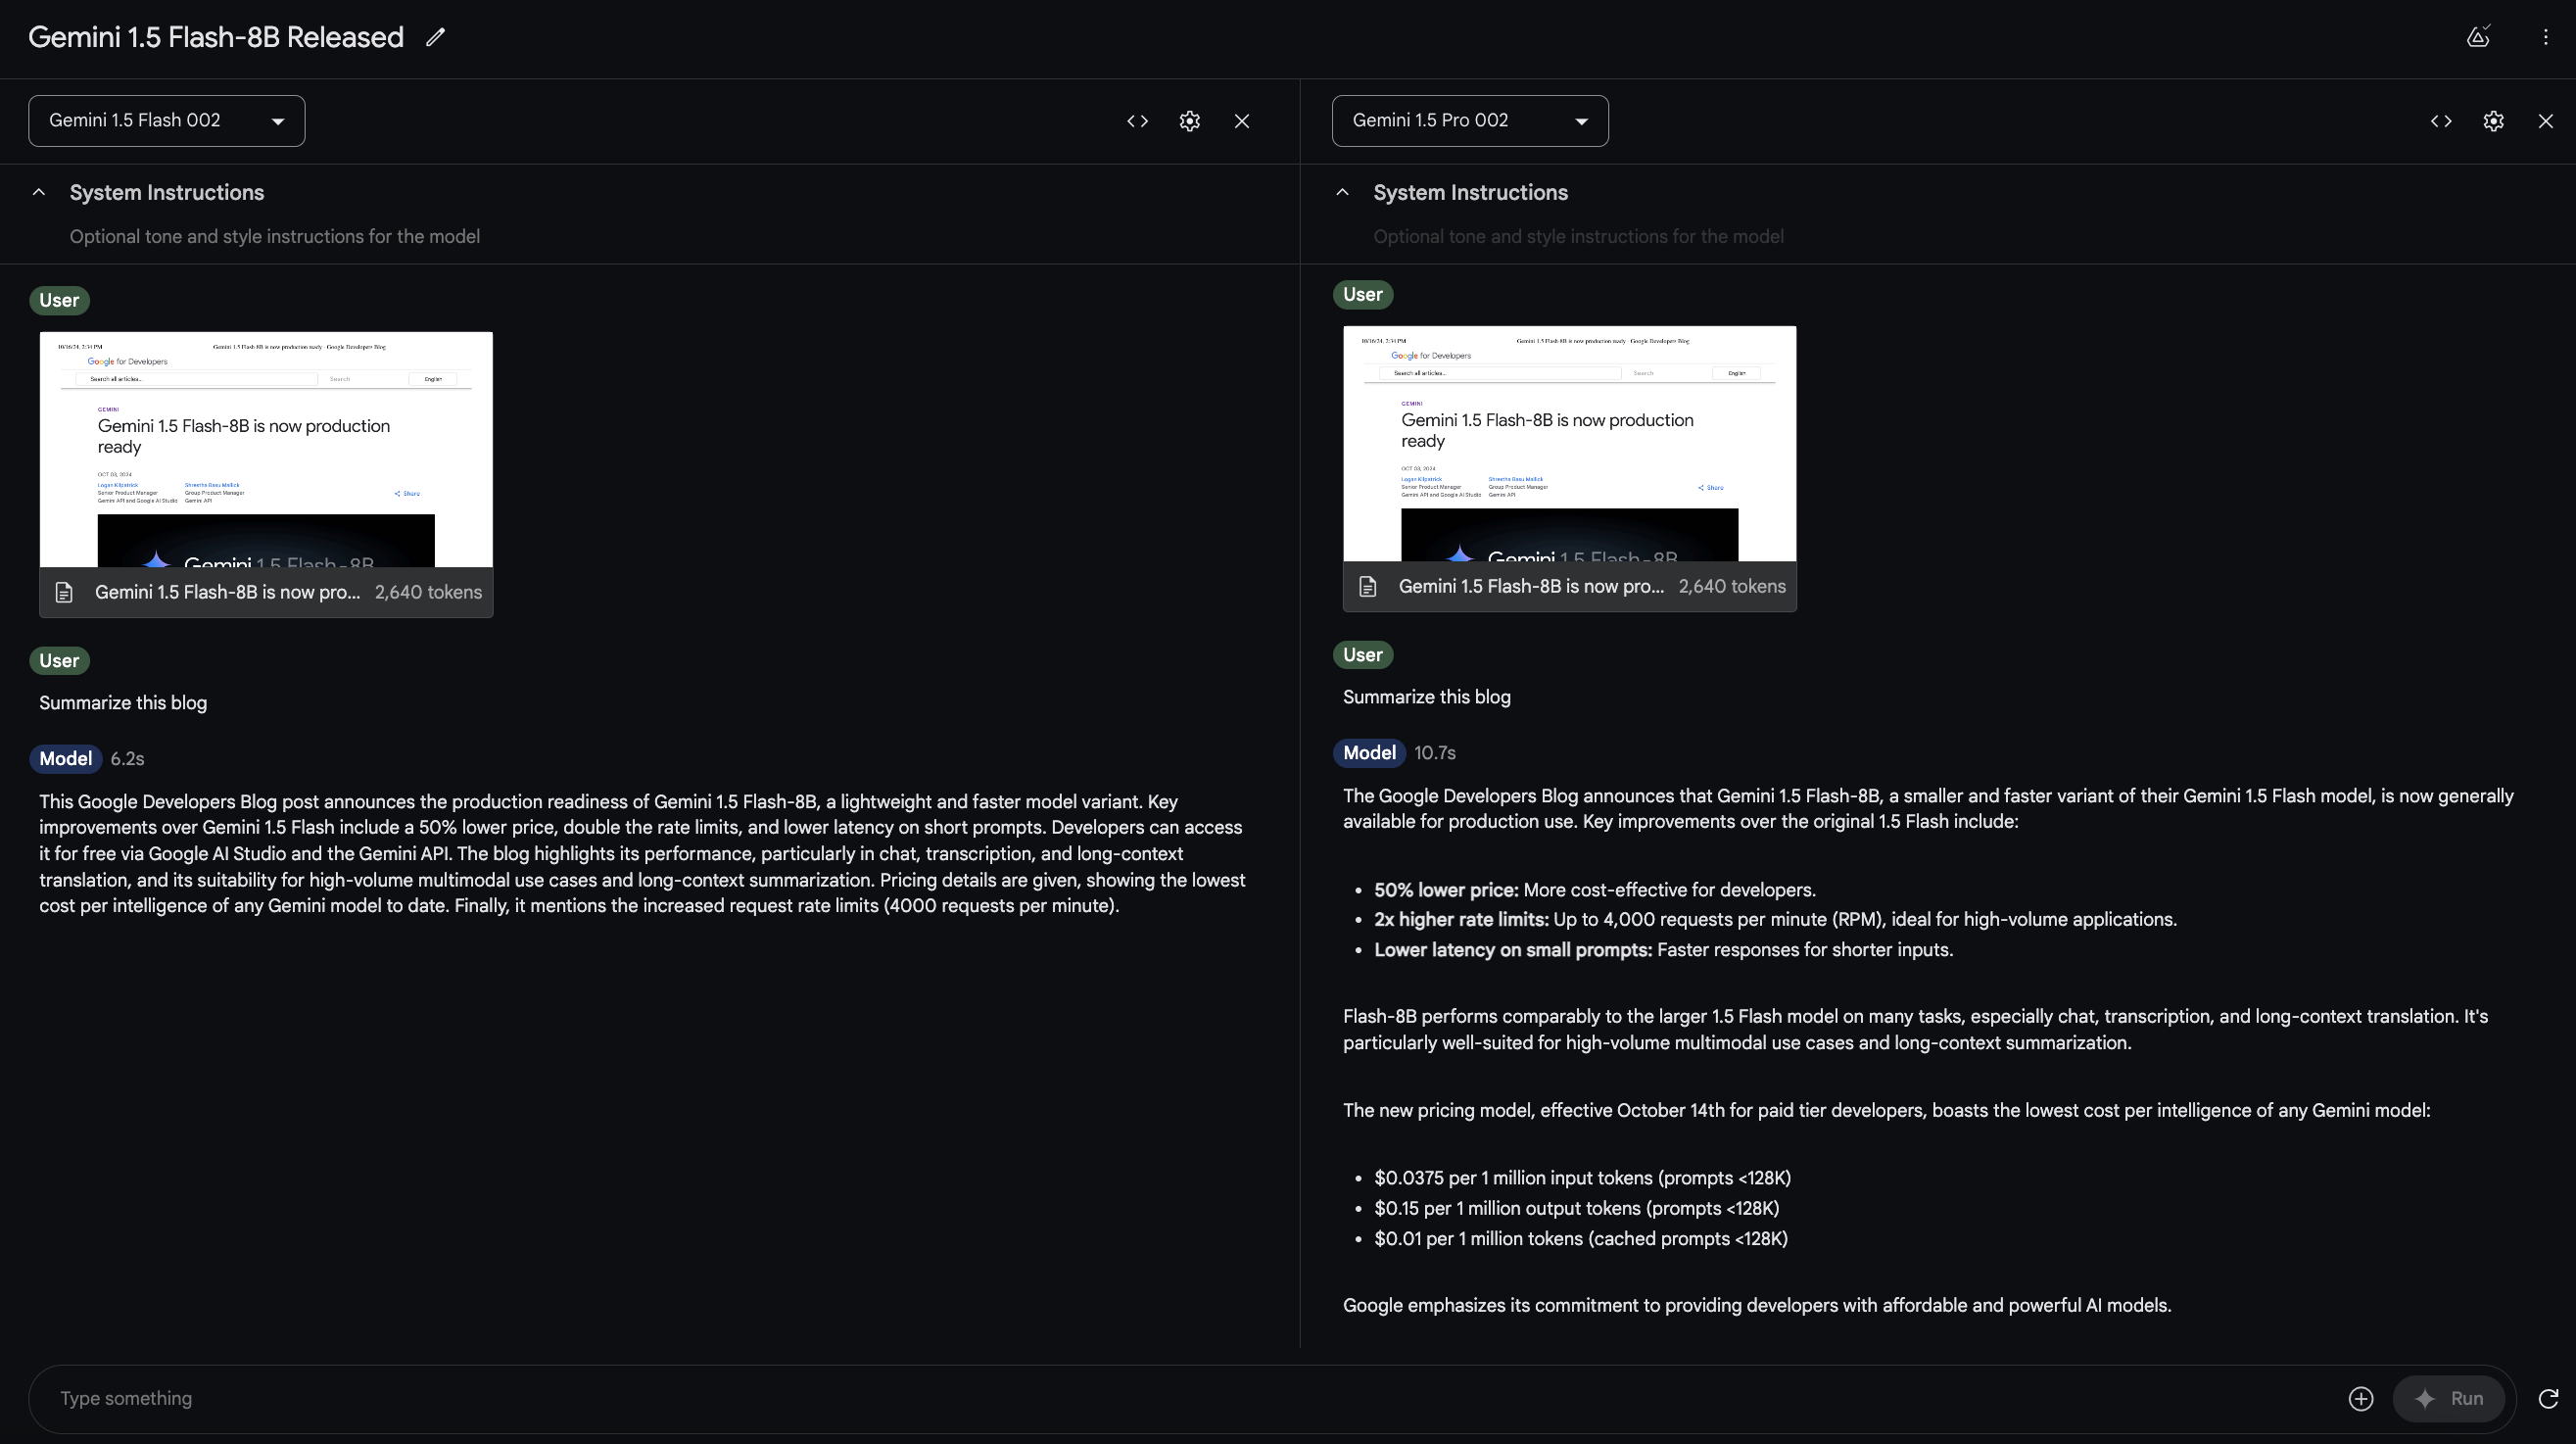Viewport: 2576px width, 1444px height.
Task: Click the Model badge showing 6.2s
Action: tap(65, 759)
